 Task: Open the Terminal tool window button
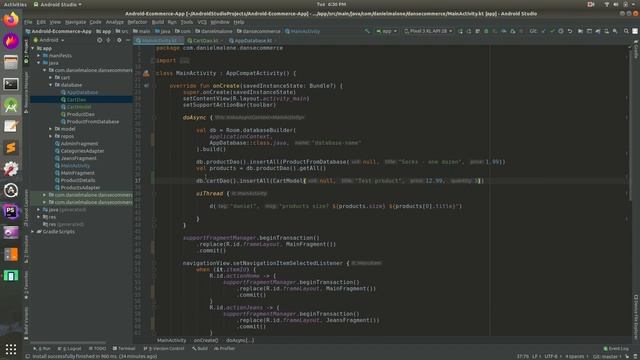(124, 349)
